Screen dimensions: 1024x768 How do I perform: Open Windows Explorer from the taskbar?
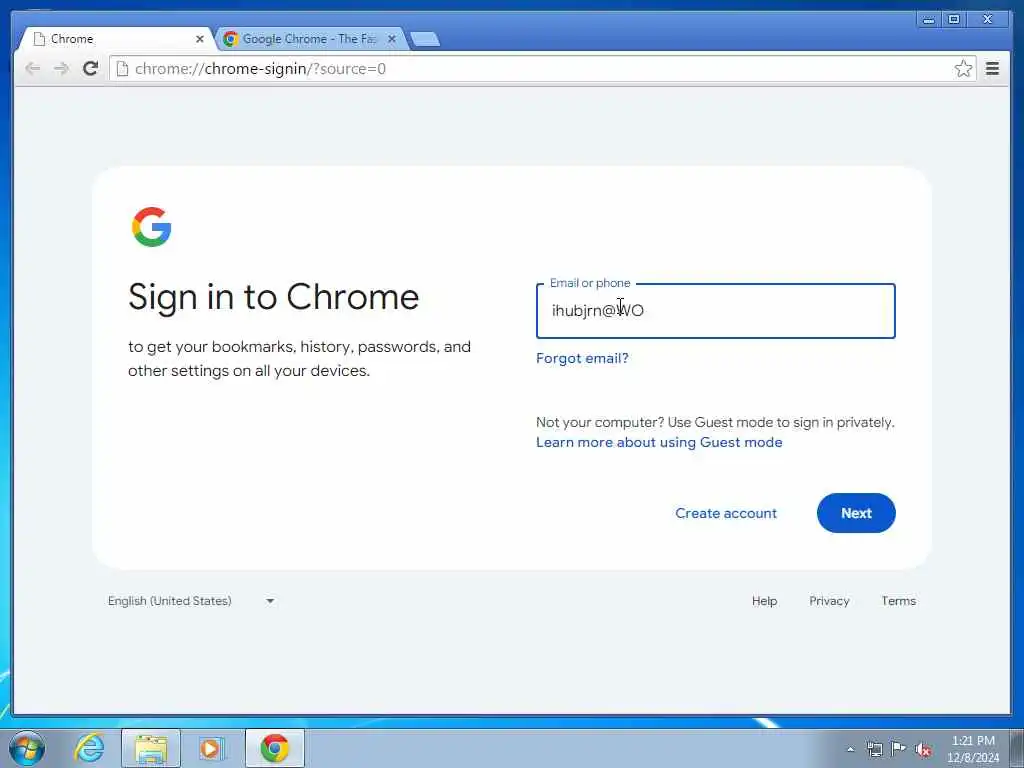(x=151, y=748)
